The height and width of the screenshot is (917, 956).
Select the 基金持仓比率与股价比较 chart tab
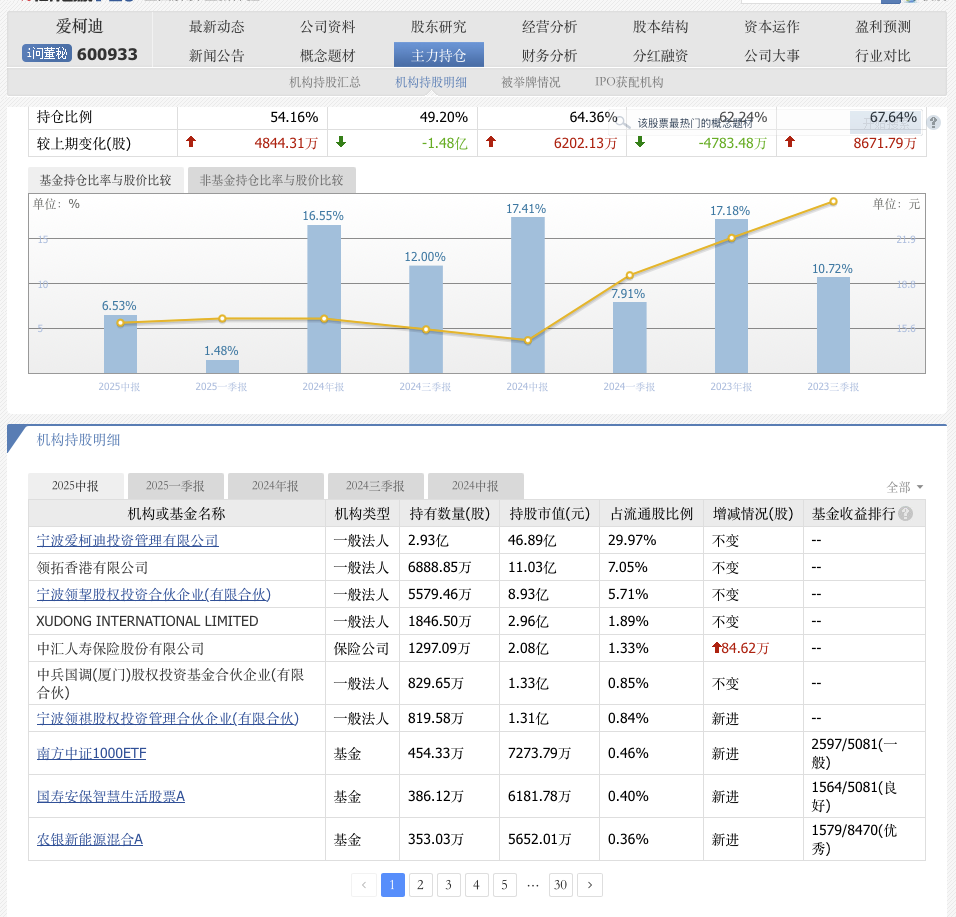point(105,180)
